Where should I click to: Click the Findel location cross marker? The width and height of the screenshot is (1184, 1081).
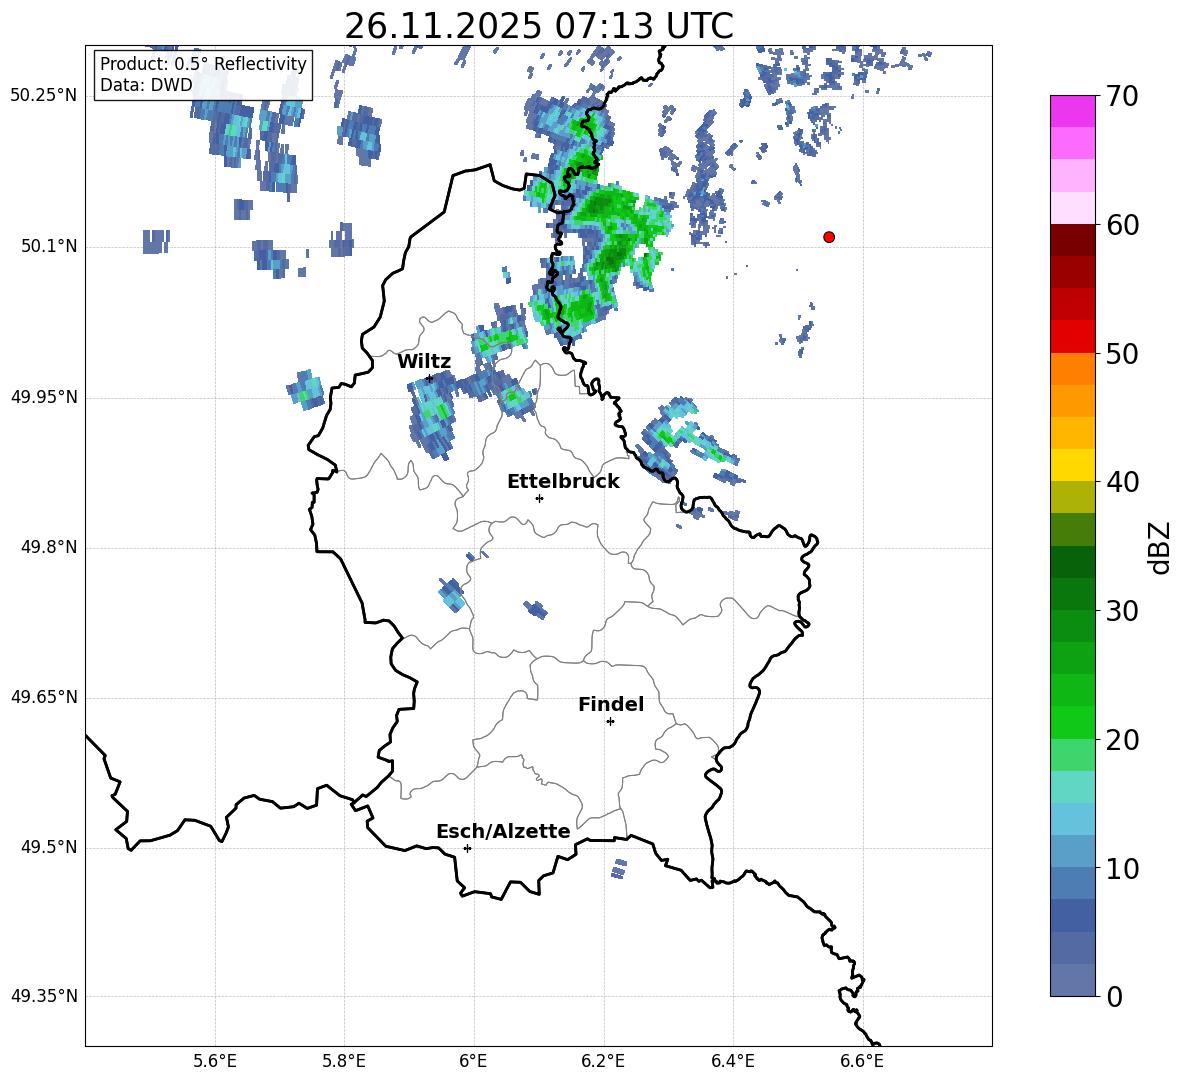(610, 722)
